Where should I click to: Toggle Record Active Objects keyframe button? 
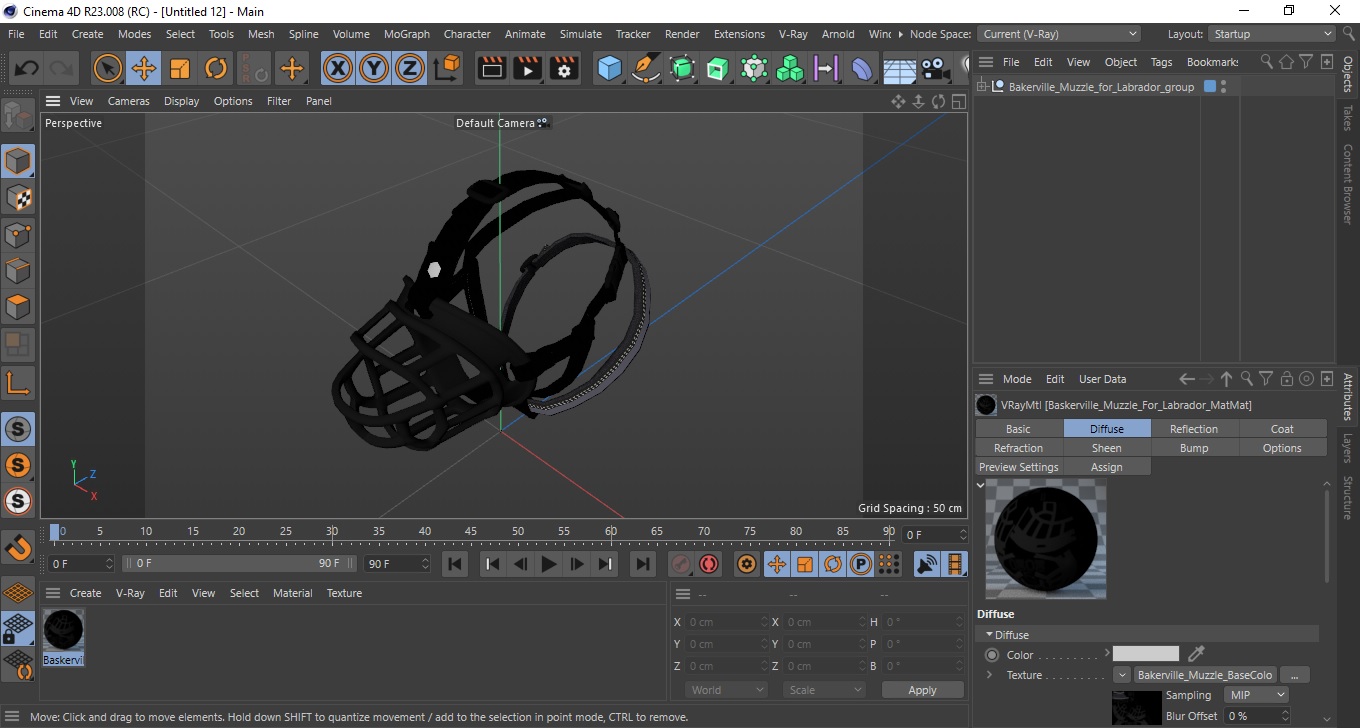point(680,564)
